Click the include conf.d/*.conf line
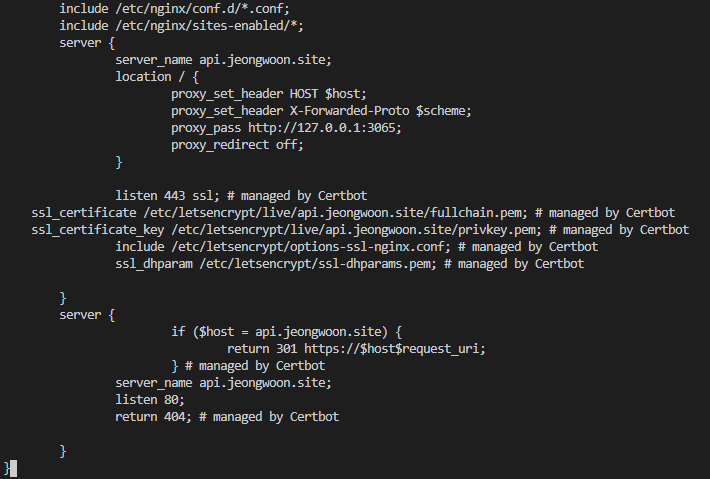The image size is (710, 479). (x=174, y=9)
